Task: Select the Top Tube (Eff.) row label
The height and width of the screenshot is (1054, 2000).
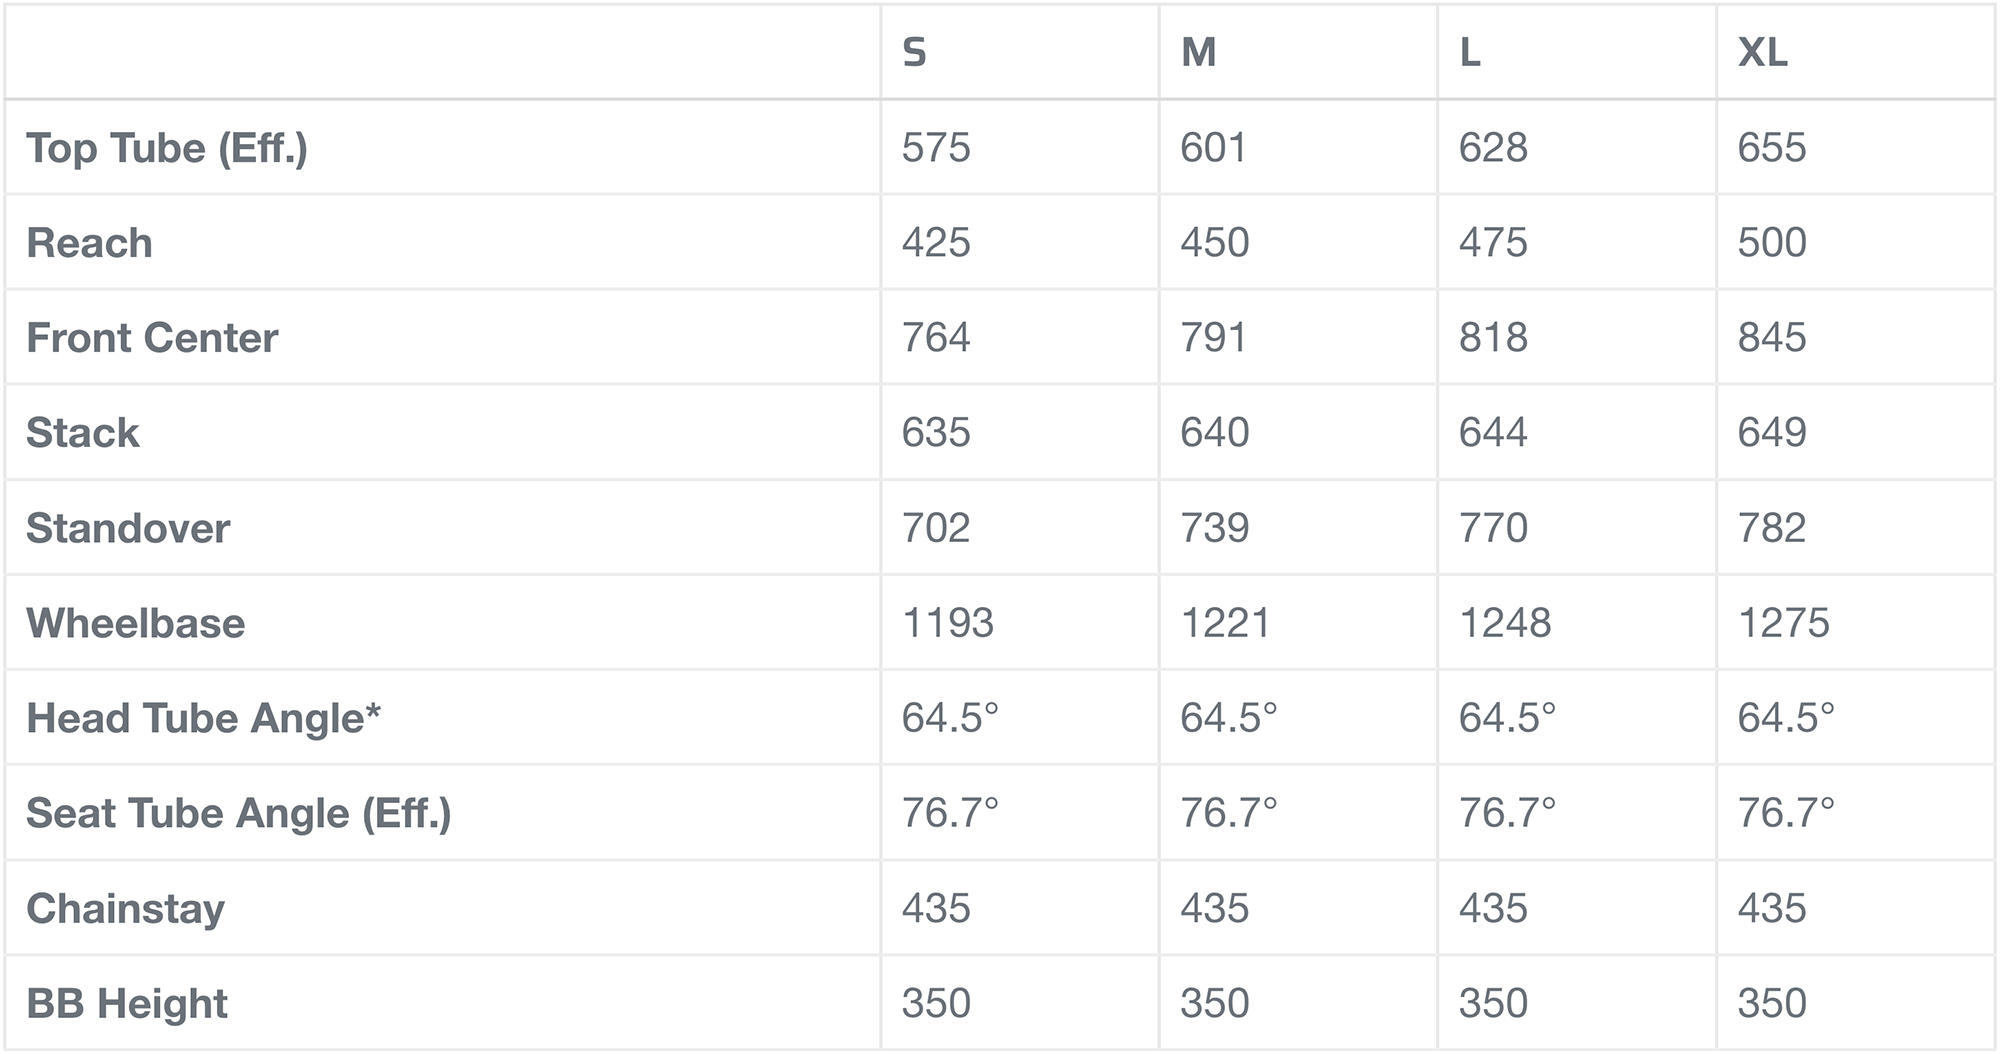Action: tap(167, 148)
